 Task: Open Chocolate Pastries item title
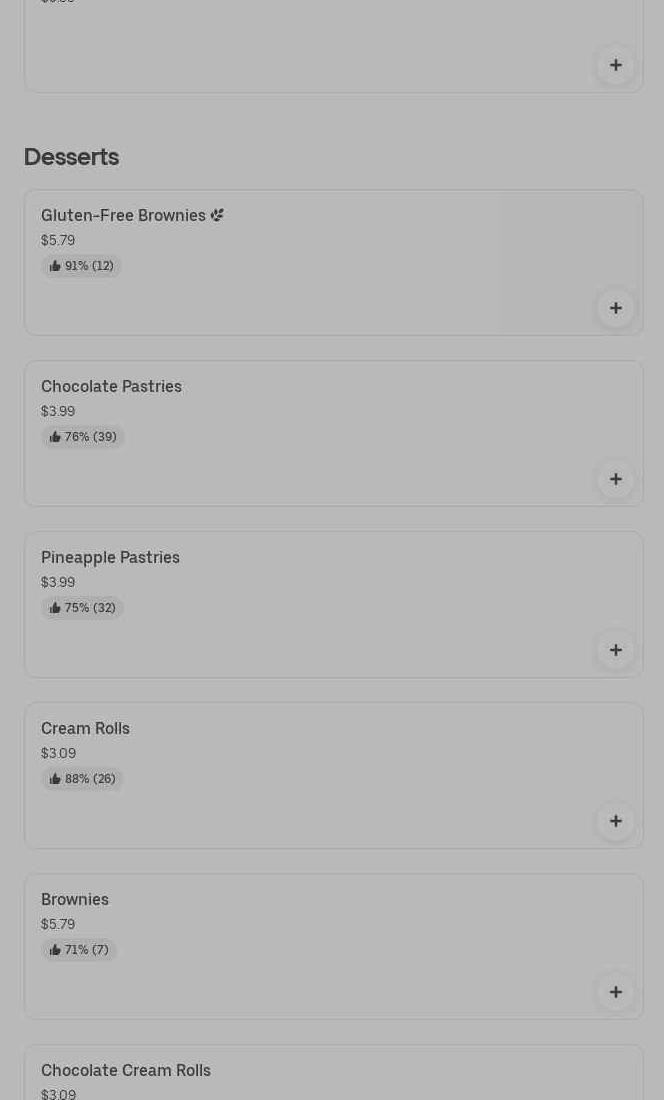click(111, 387)
